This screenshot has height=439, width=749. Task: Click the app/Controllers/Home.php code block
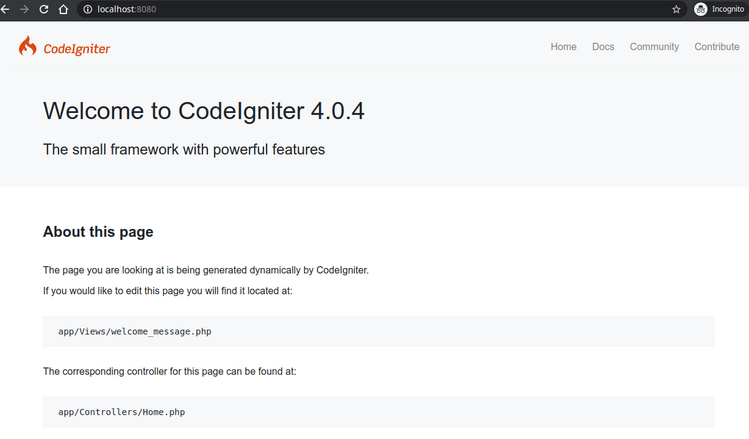[378, 412]
